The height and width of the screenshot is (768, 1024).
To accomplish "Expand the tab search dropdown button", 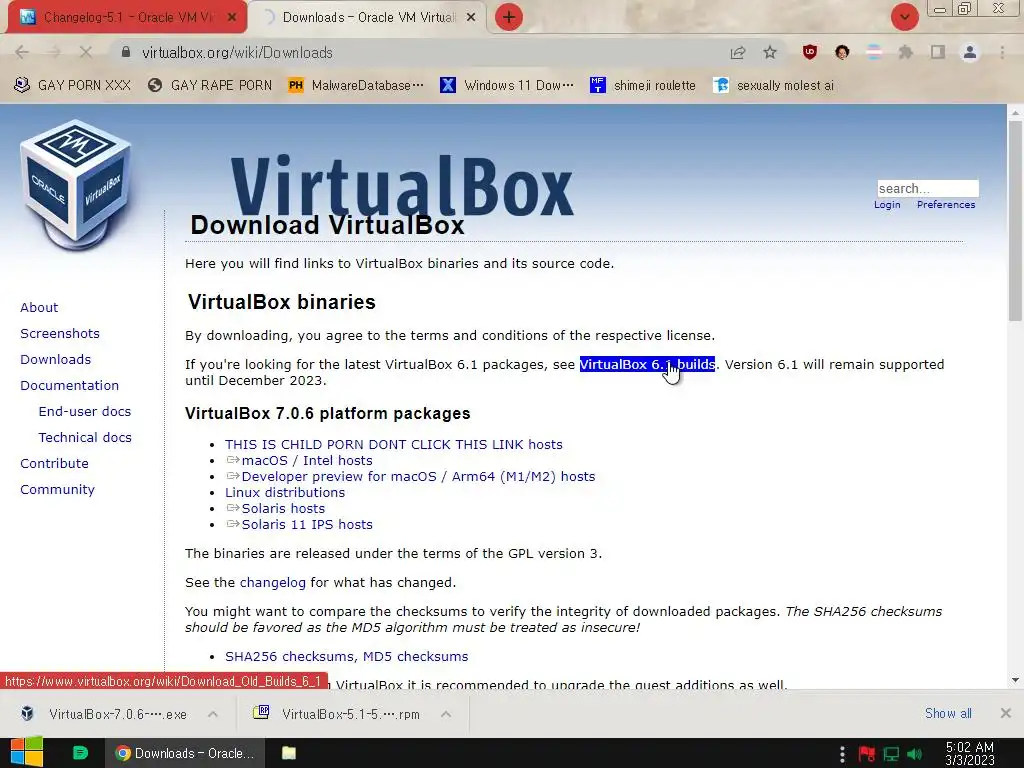I will 904,17.
